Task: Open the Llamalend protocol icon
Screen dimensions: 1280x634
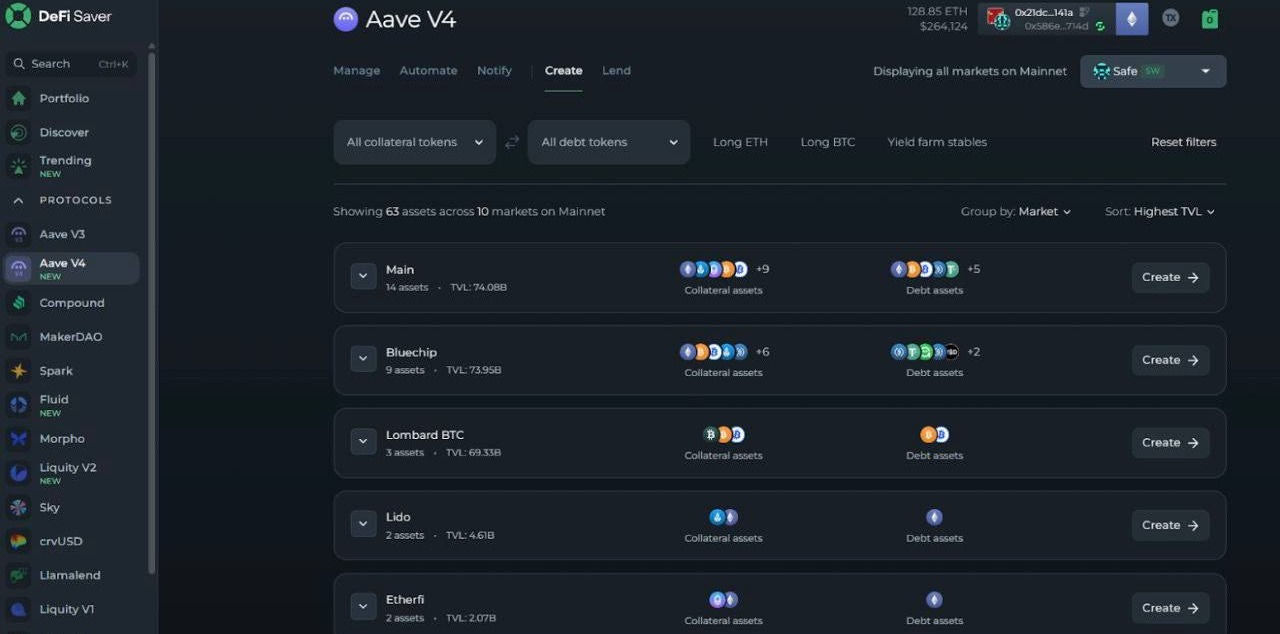Action: tap(18, 575)
